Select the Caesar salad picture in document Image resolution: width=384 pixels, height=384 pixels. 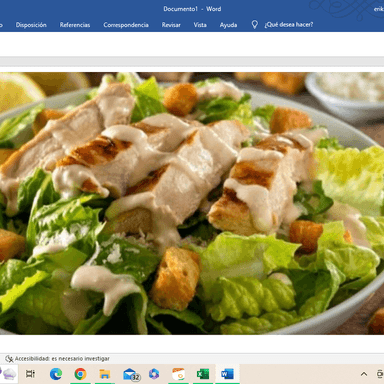coord(192,203)
